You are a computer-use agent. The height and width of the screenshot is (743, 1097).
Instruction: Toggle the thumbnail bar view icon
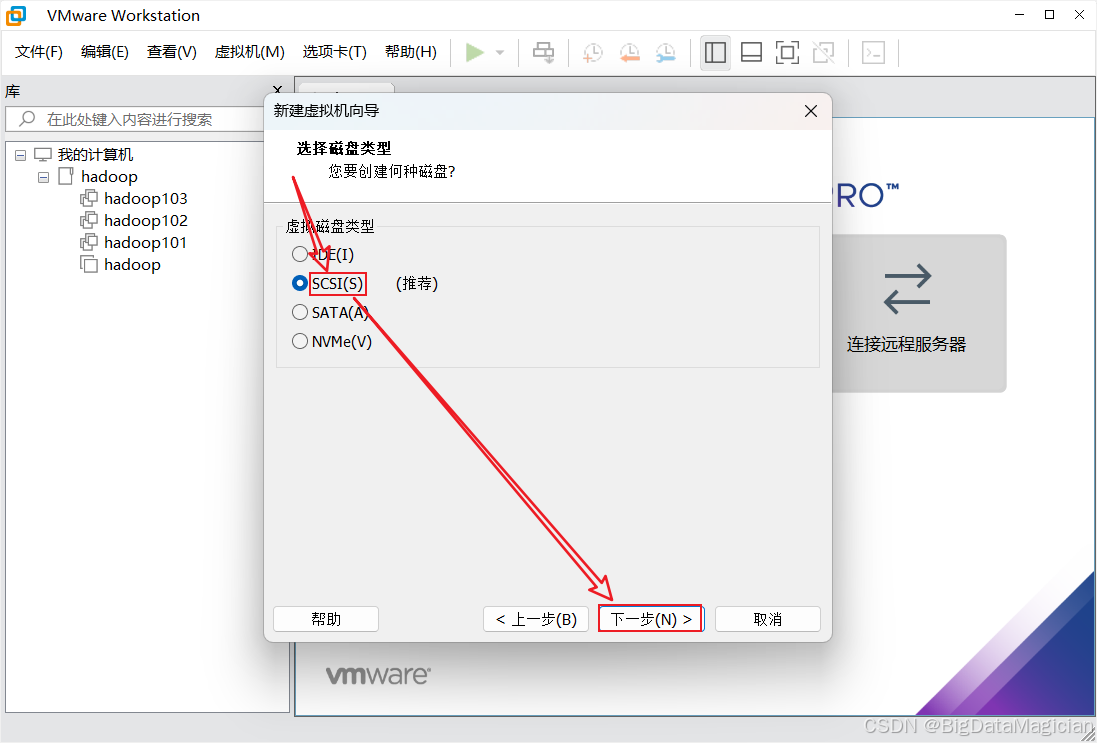tap(751, 52)
